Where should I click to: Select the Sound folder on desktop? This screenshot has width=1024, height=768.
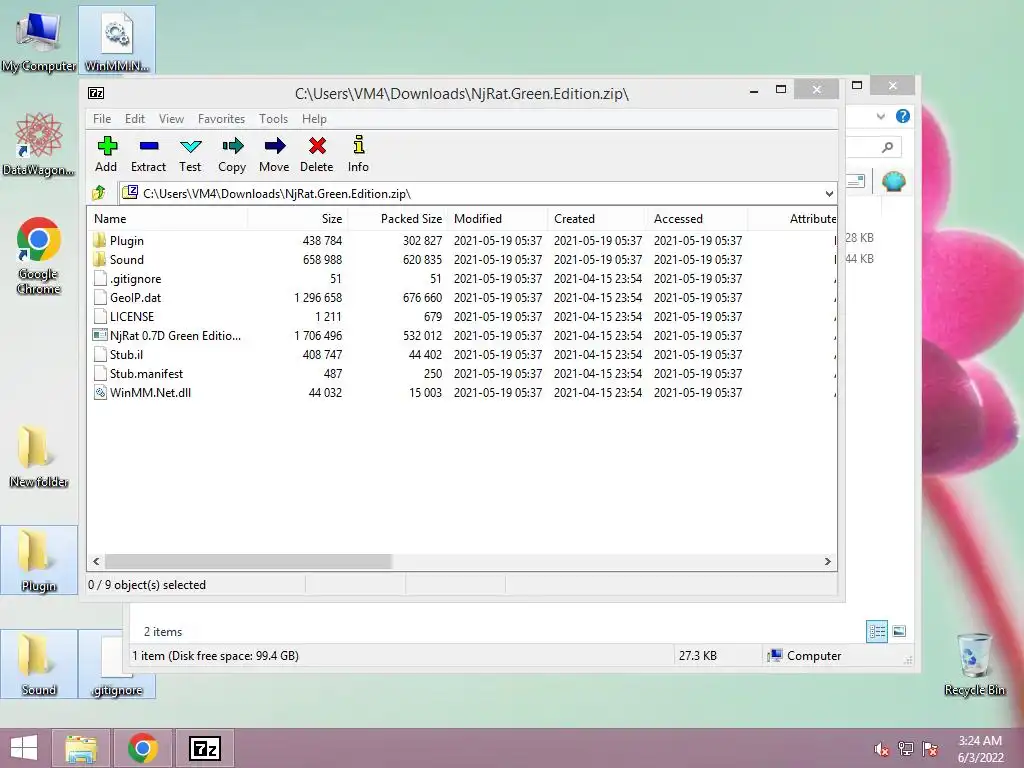pos(39,664)
